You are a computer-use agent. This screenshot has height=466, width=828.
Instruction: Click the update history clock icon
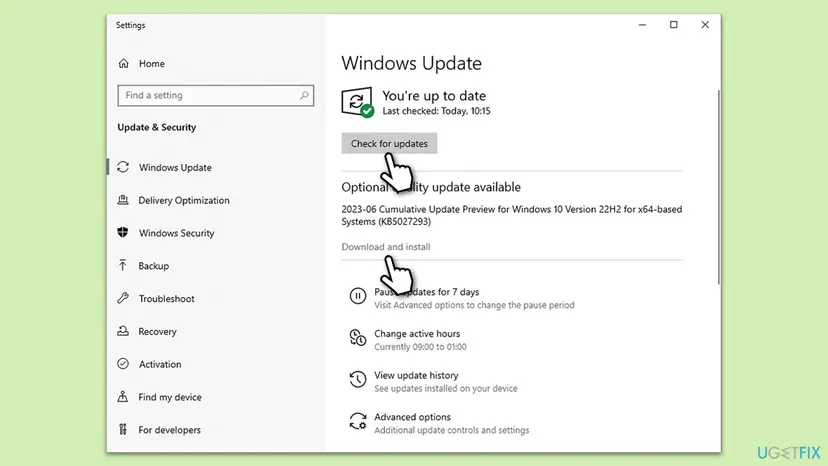[x=357, y=379]
